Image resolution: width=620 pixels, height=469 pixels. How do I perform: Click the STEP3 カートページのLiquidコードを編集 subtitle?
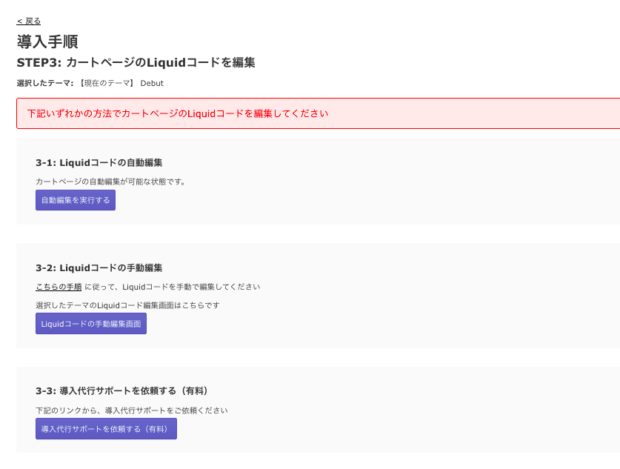136,62
